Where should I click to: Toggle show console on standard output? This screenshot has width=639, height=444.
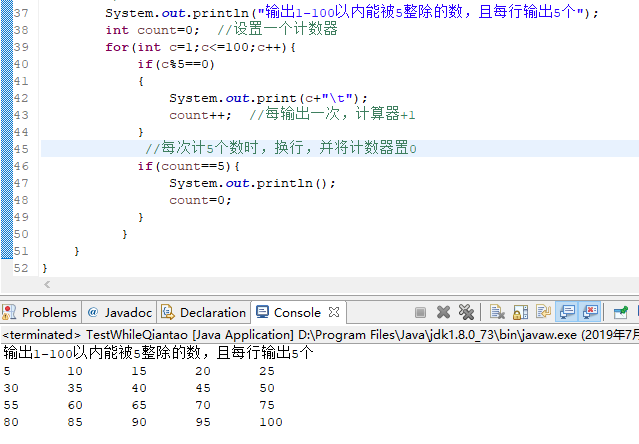567,312
